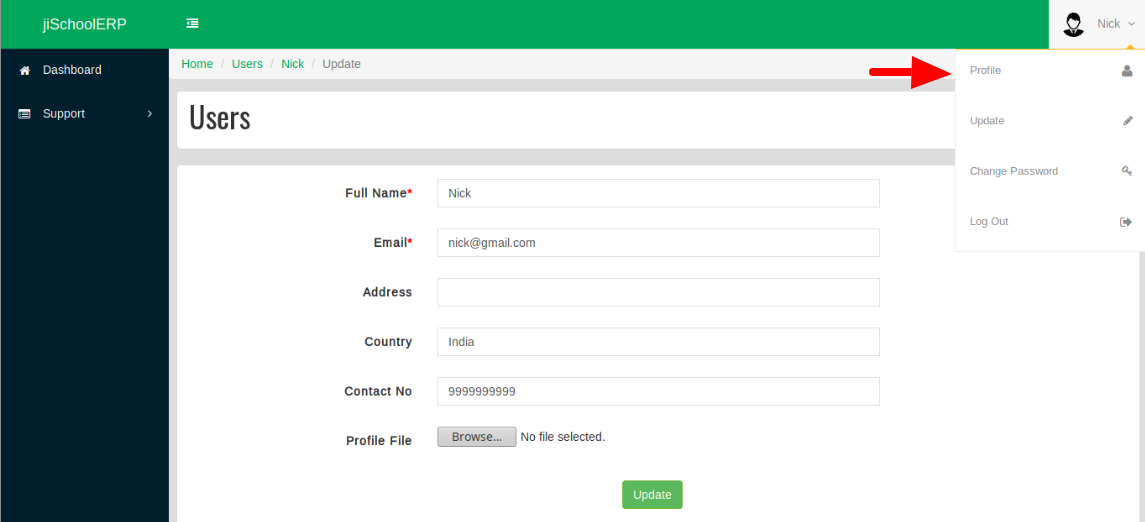Click the Log Out exit icon
Image resolution: width=1145 pixels, height=522 pixels.
(1126, 221)
